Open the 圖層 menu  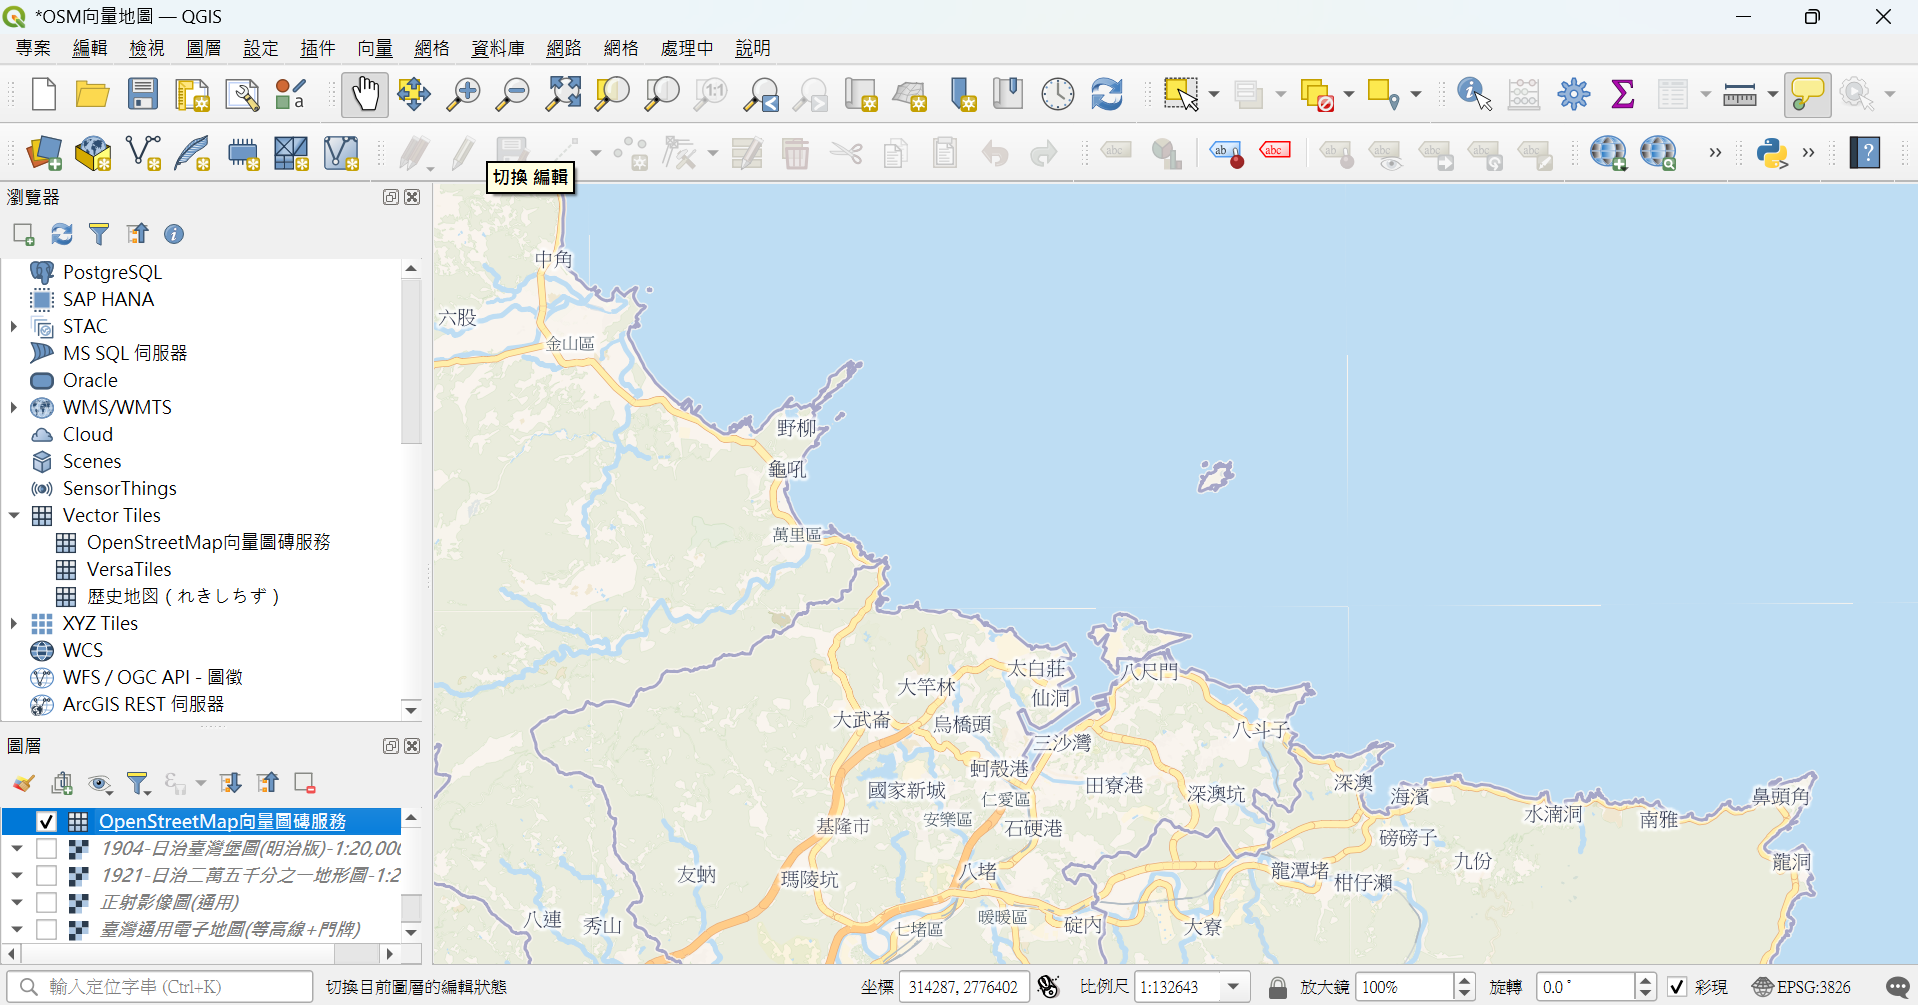pos(204,48)
